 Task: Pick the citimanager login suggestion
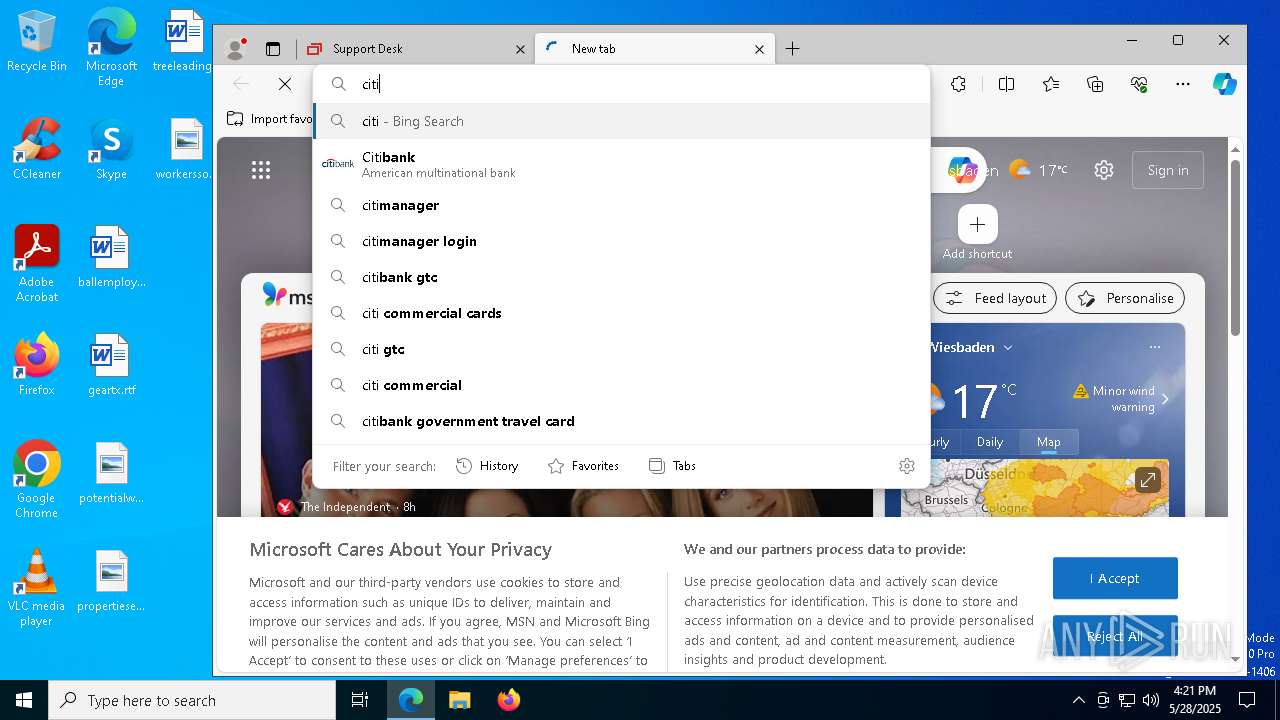click(621, 241)
